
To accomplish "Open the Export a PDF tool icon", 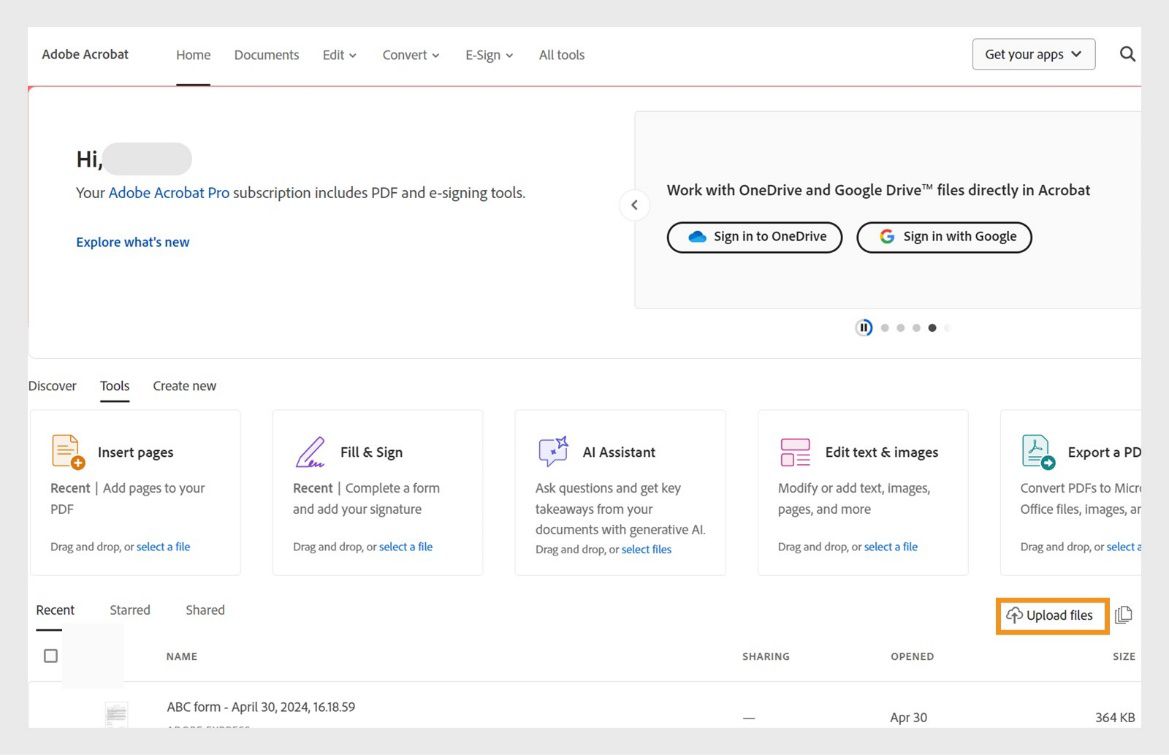I will (1037, 452).
